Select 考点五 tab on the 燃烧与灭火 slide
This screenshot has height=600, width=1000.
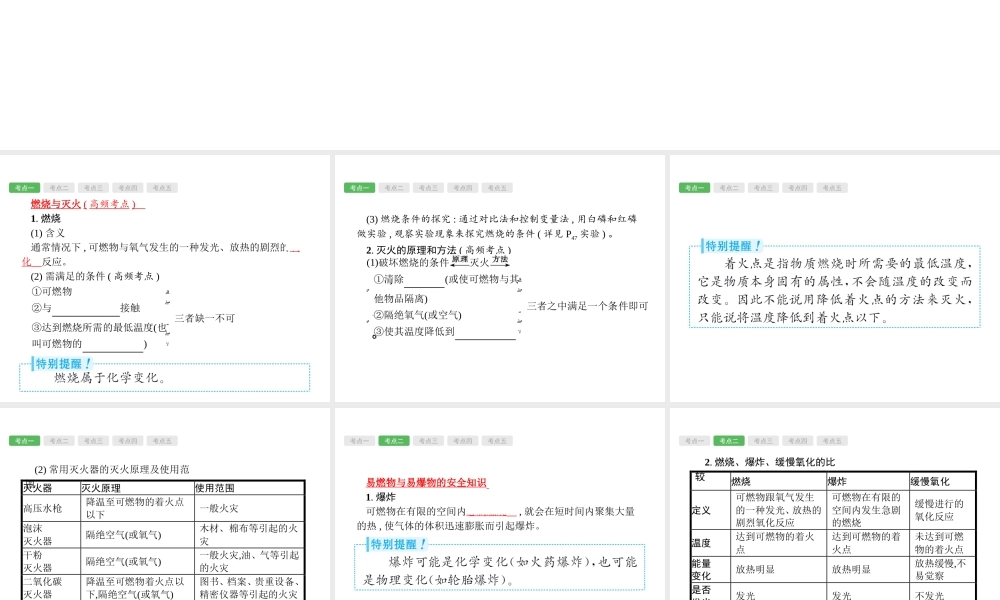click(x=162, y=187)
